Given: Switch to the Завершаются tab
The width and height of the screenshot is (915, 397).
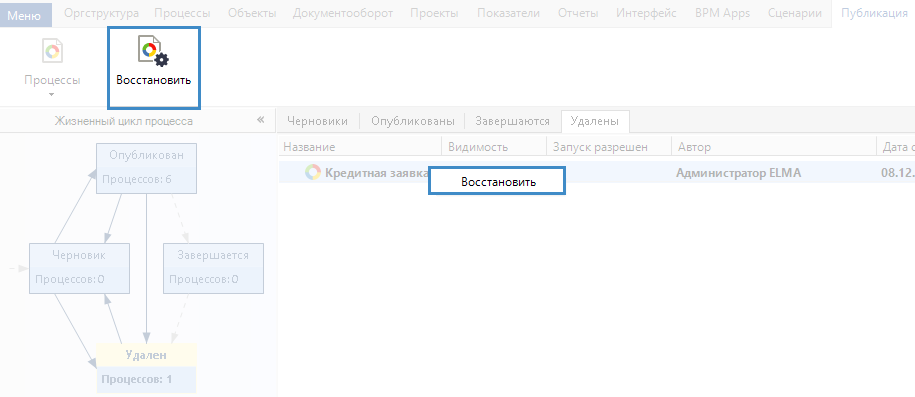Looking at the screenshot, I should pos(512,121).
